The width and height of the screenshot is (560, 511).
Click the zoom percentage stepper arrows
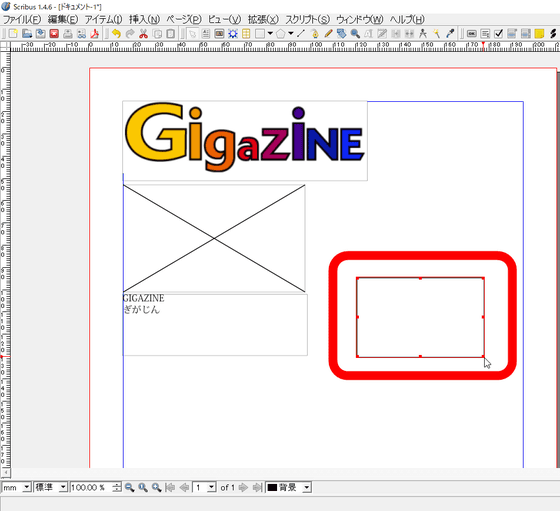pos(117,487)
